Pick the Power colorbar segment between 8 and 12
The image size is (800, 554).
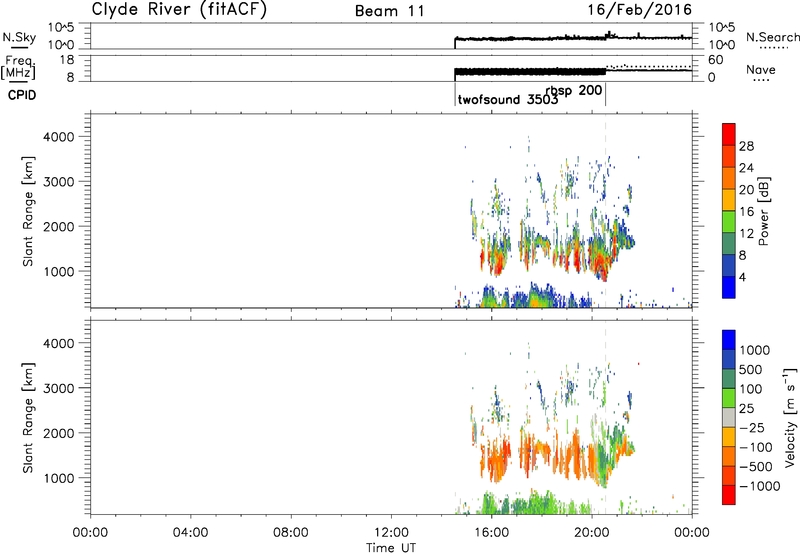pos(729,244)
